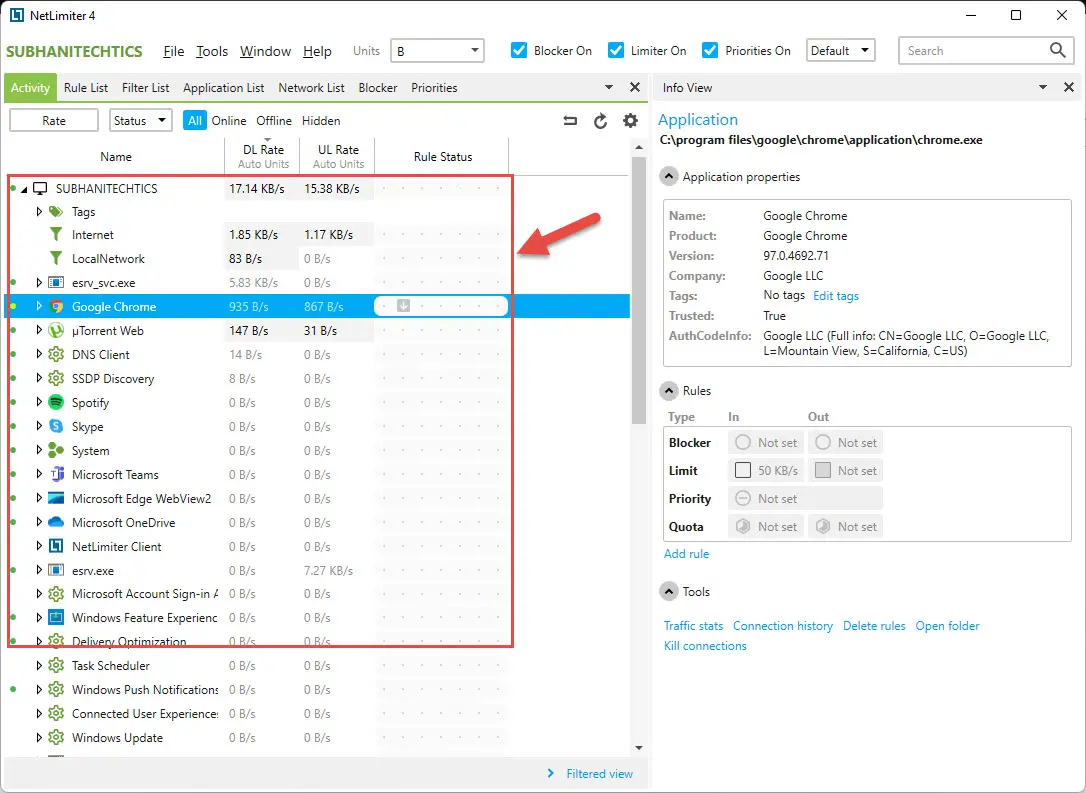Expand the Google Chrome tree row

click(x=39, y=306)
